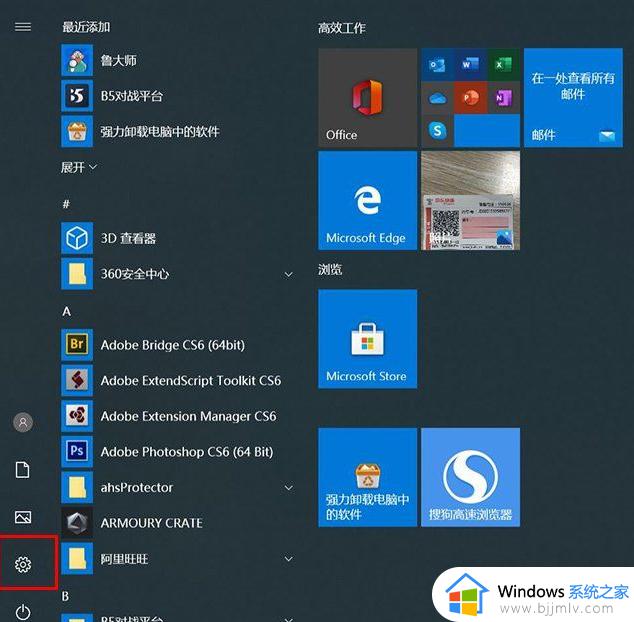Open OneNote icon in Office group tile
The image size is (634, 622).
(x=503, y=98)
